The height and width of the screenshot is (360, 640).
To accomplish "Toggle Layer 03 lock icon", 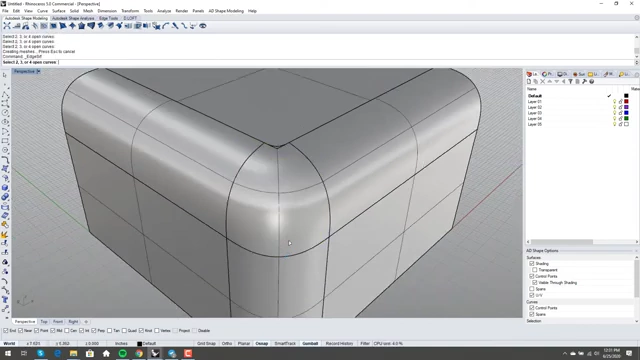I will pos(620,113).
